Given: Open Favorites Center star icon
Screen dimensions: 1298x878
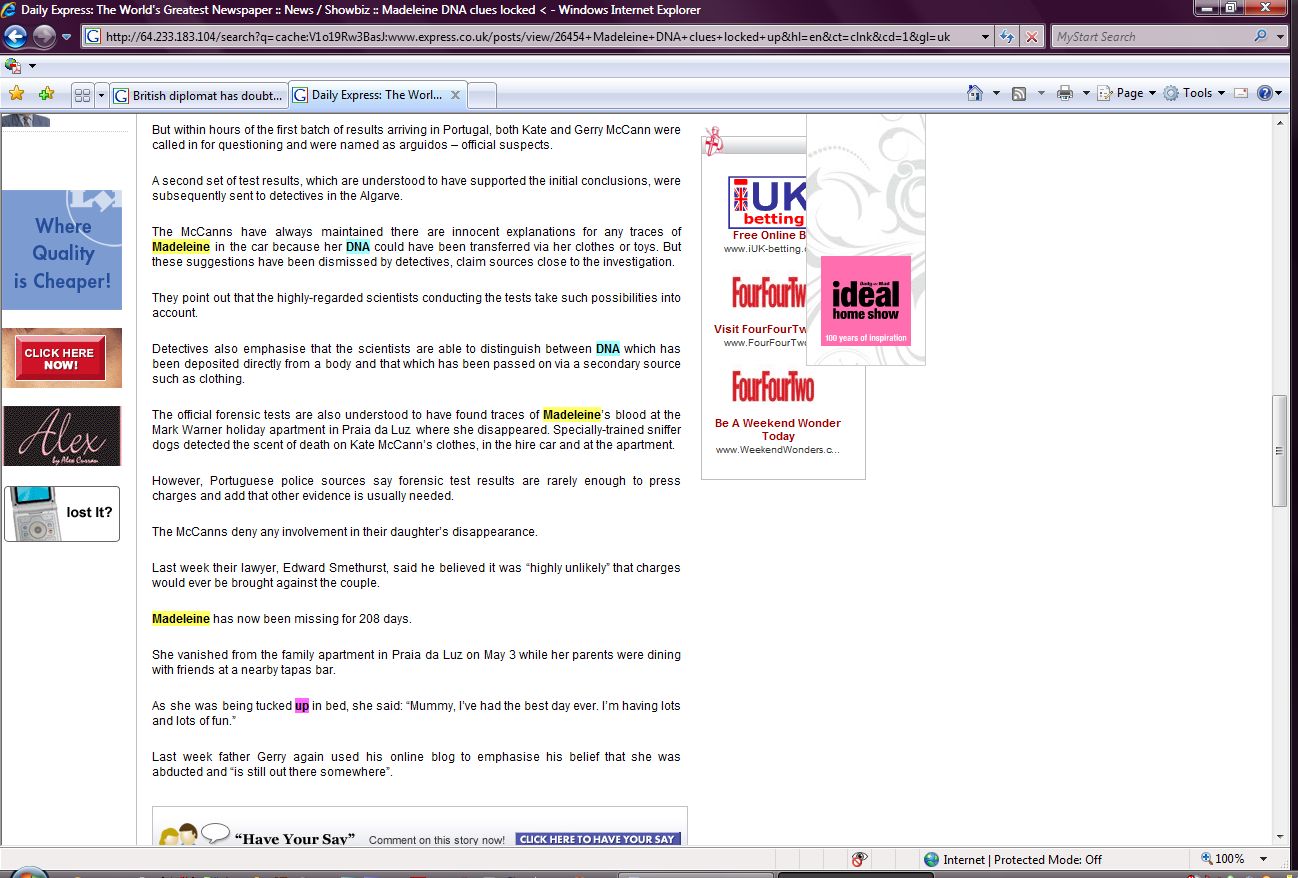Looking at the screenshot, I should [16, 94].
